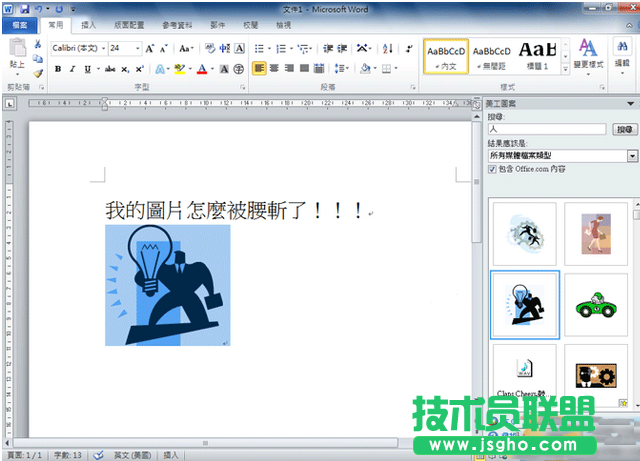Toggle Bold formatting

tap(58, 69)
